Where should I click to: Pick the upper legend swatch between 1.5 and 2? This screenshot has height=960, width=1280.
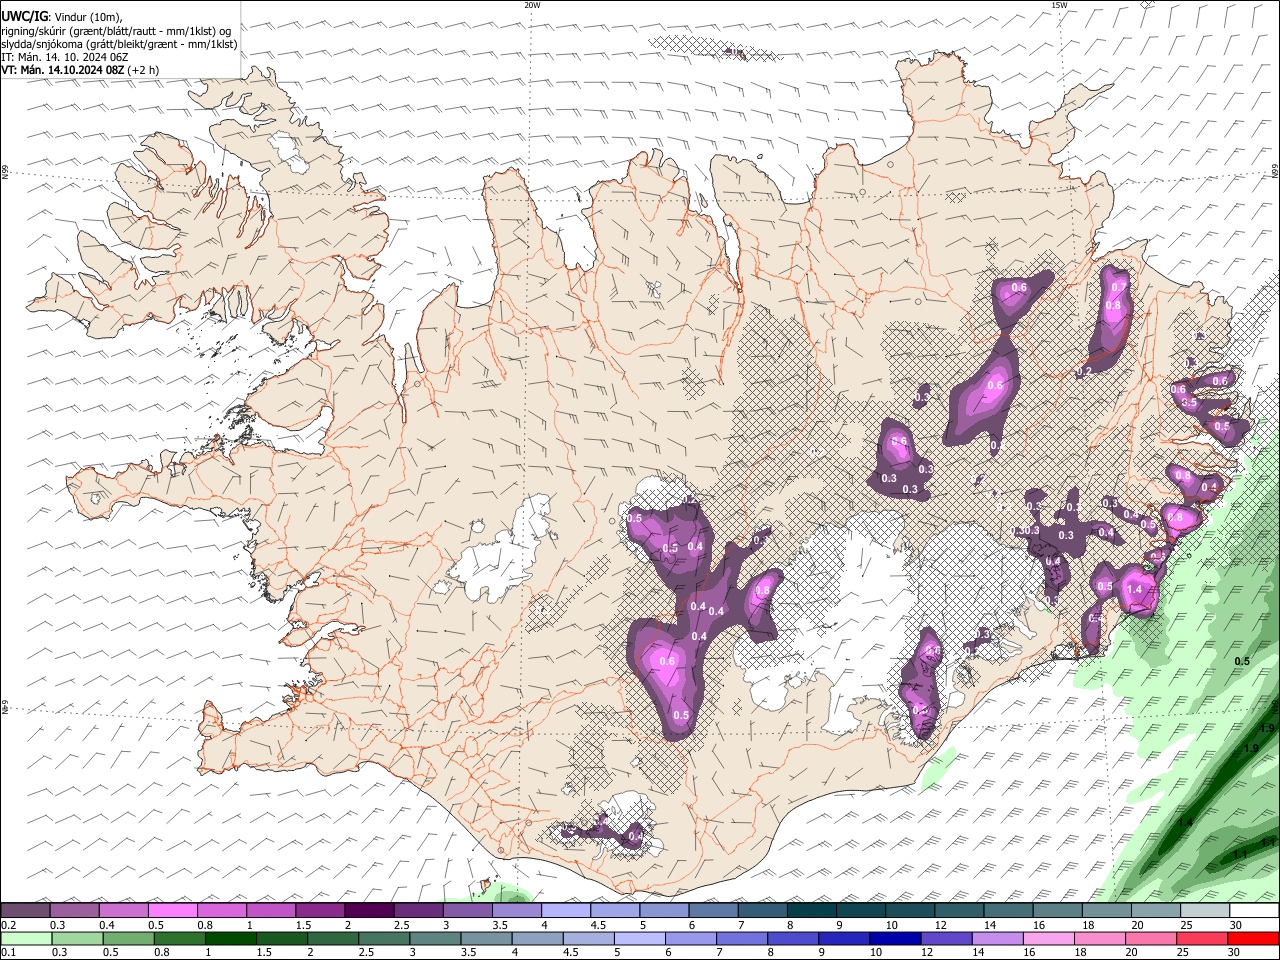pos(320,911)
